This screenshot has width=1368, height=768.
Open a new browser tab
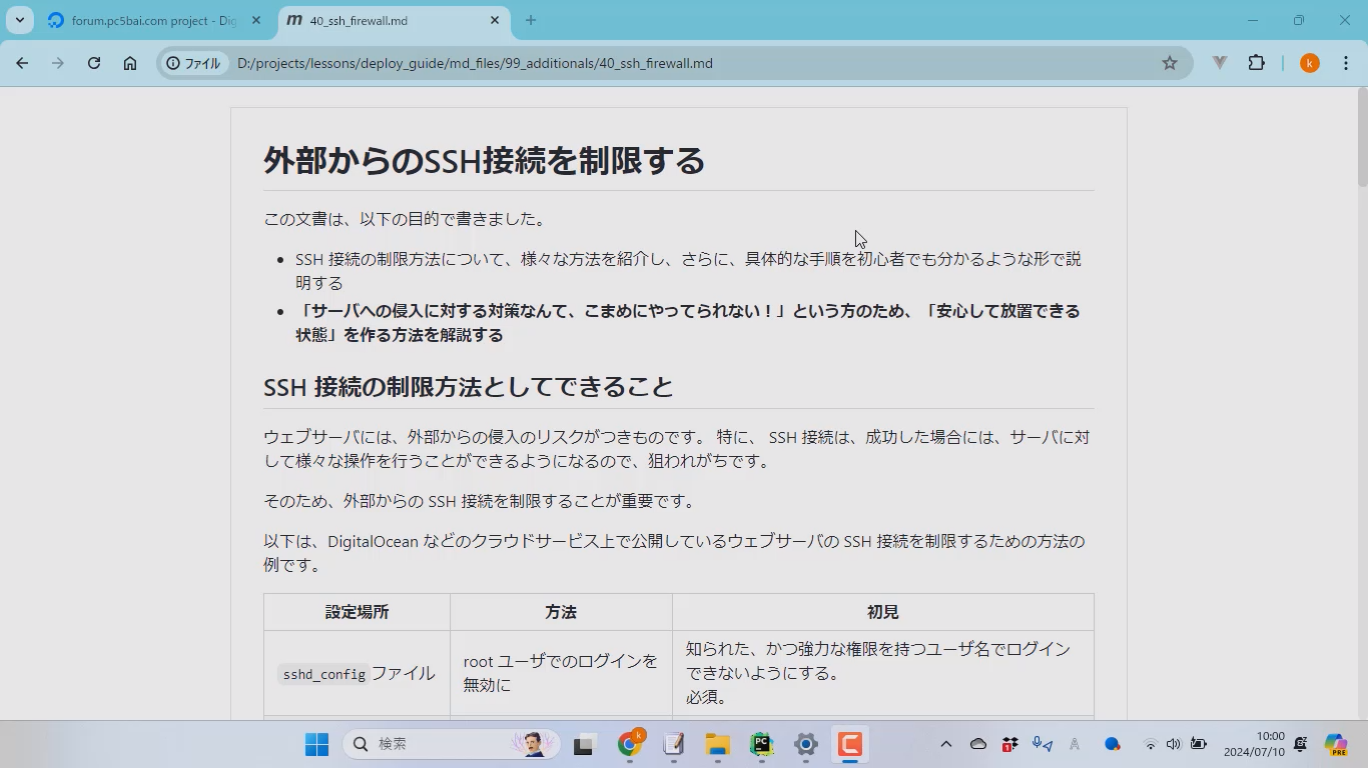[531, 20]
